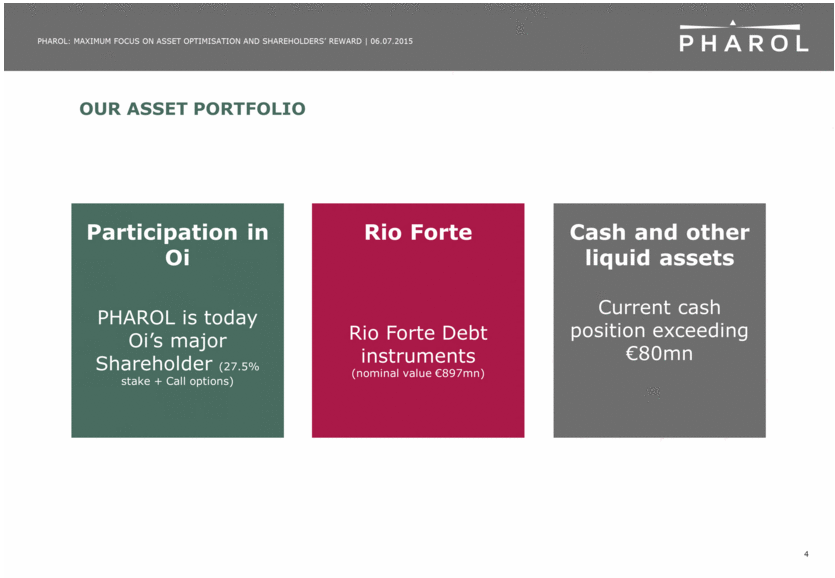
Task: Select the Rio Forte Debt instruments text
Action: click(x=418, y=344)
